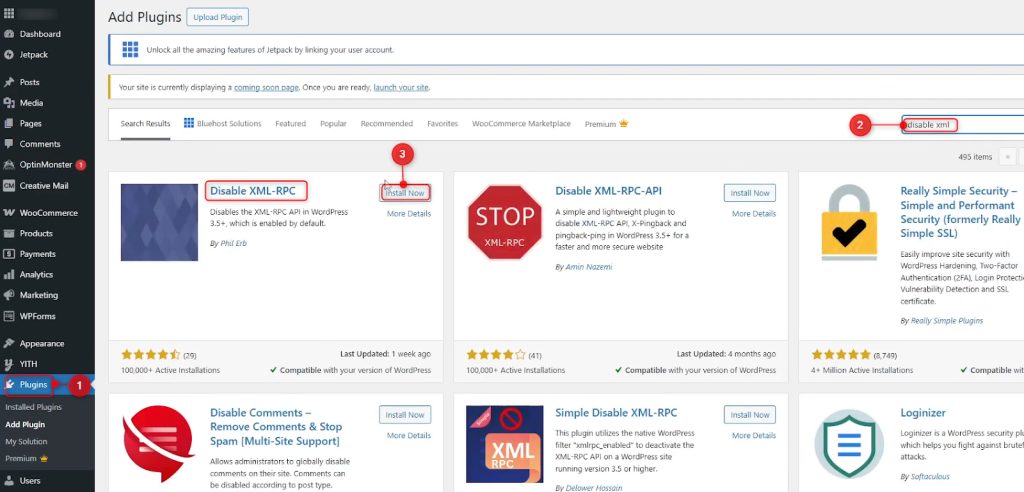The image size is (1024, 492).
Task: Open the Bluehost Solutions tab
Action: coord(223,123)
